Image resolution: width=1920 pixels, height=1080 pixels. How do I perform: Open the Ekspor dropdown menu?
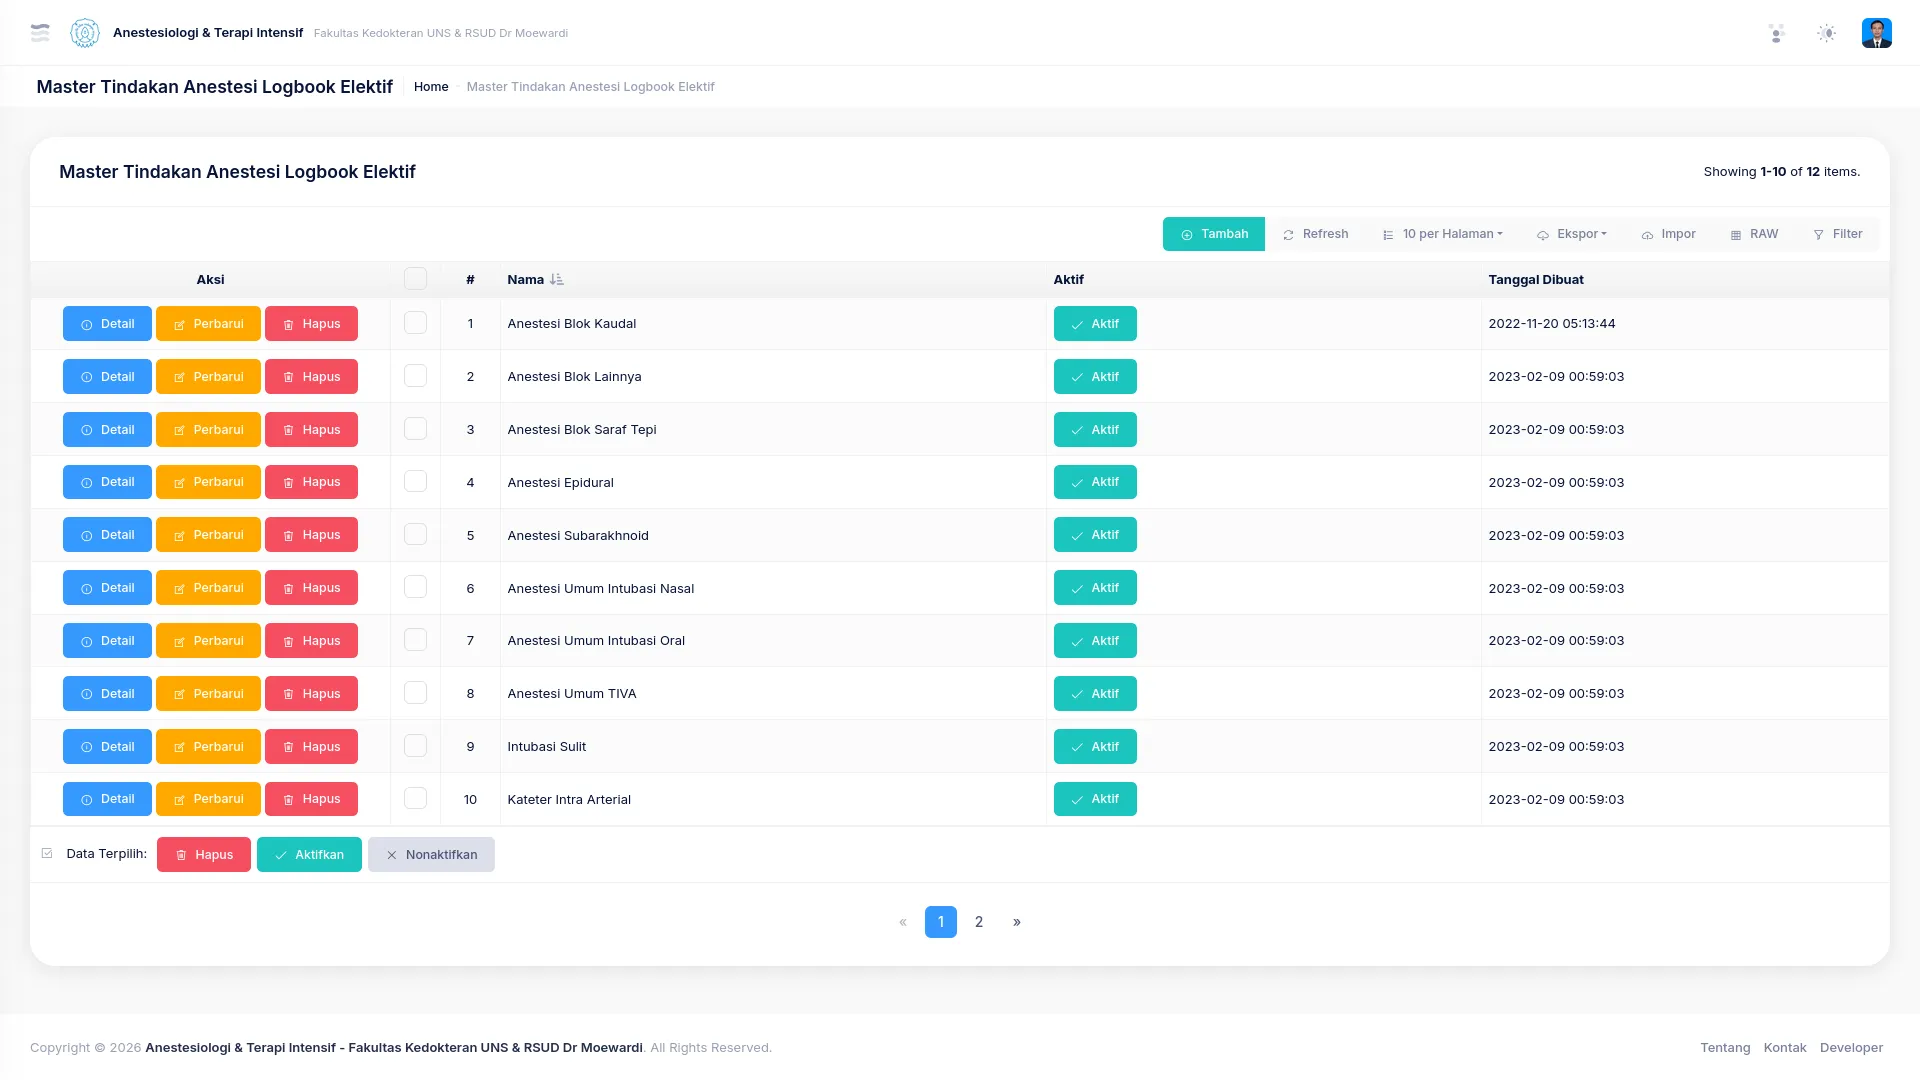pyautogui.click(x=1572, y=234)
